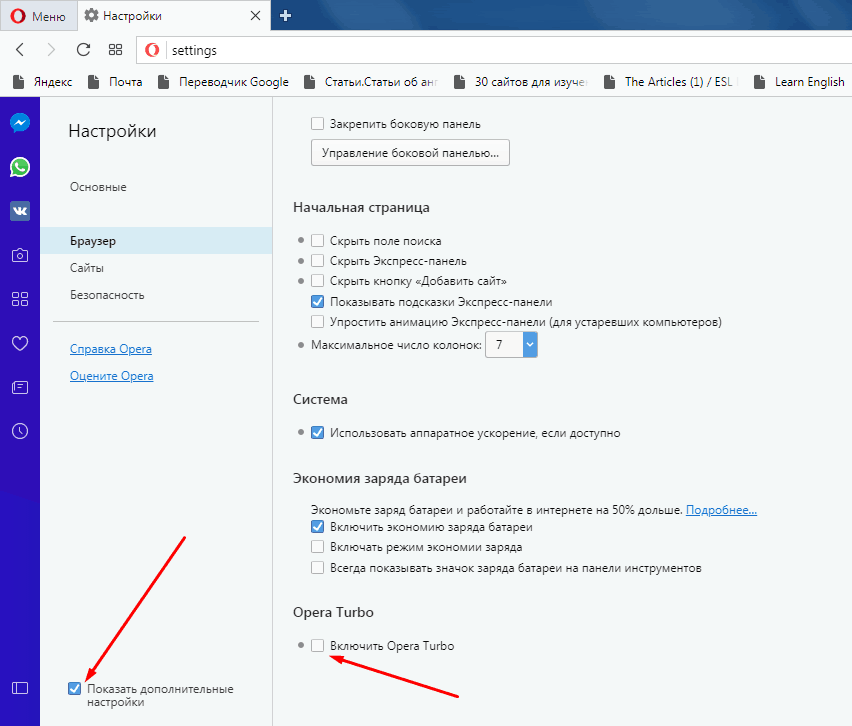Open VK panel in the sidebar
The width and height of the screenshot is (852, 726).
tap(20, 211)
